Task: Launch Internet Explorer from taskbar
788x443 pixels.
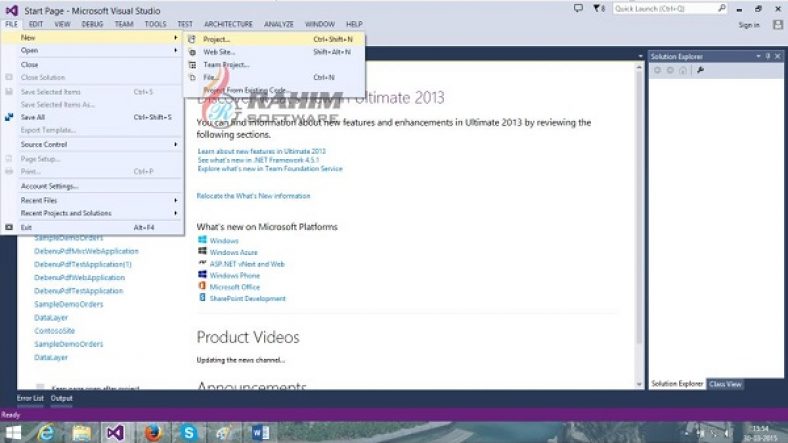Action: pyautogui.click(x=46, y=433)
